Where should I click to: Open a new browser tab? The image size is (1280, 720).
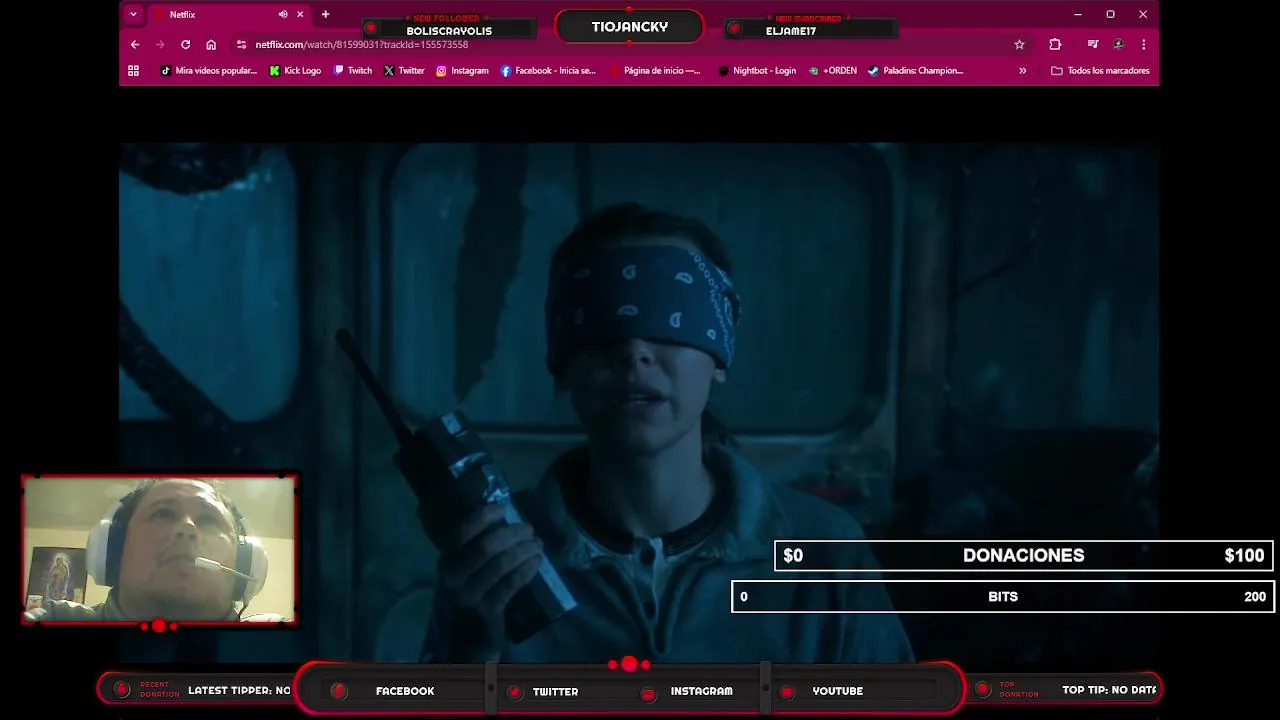tap(325, 14)
